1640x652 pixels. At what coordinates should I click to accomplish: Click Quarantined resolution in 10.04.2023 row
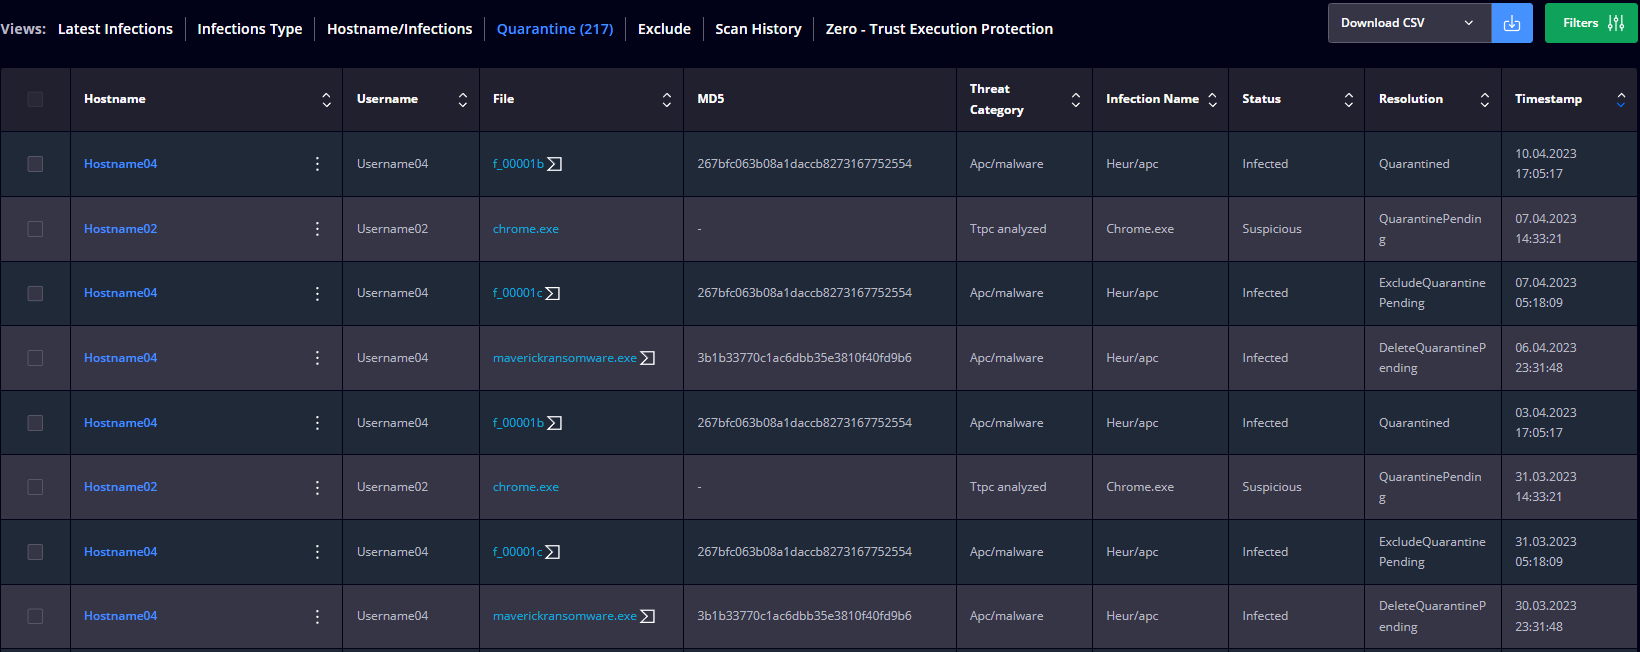(x=1414, y=164)
